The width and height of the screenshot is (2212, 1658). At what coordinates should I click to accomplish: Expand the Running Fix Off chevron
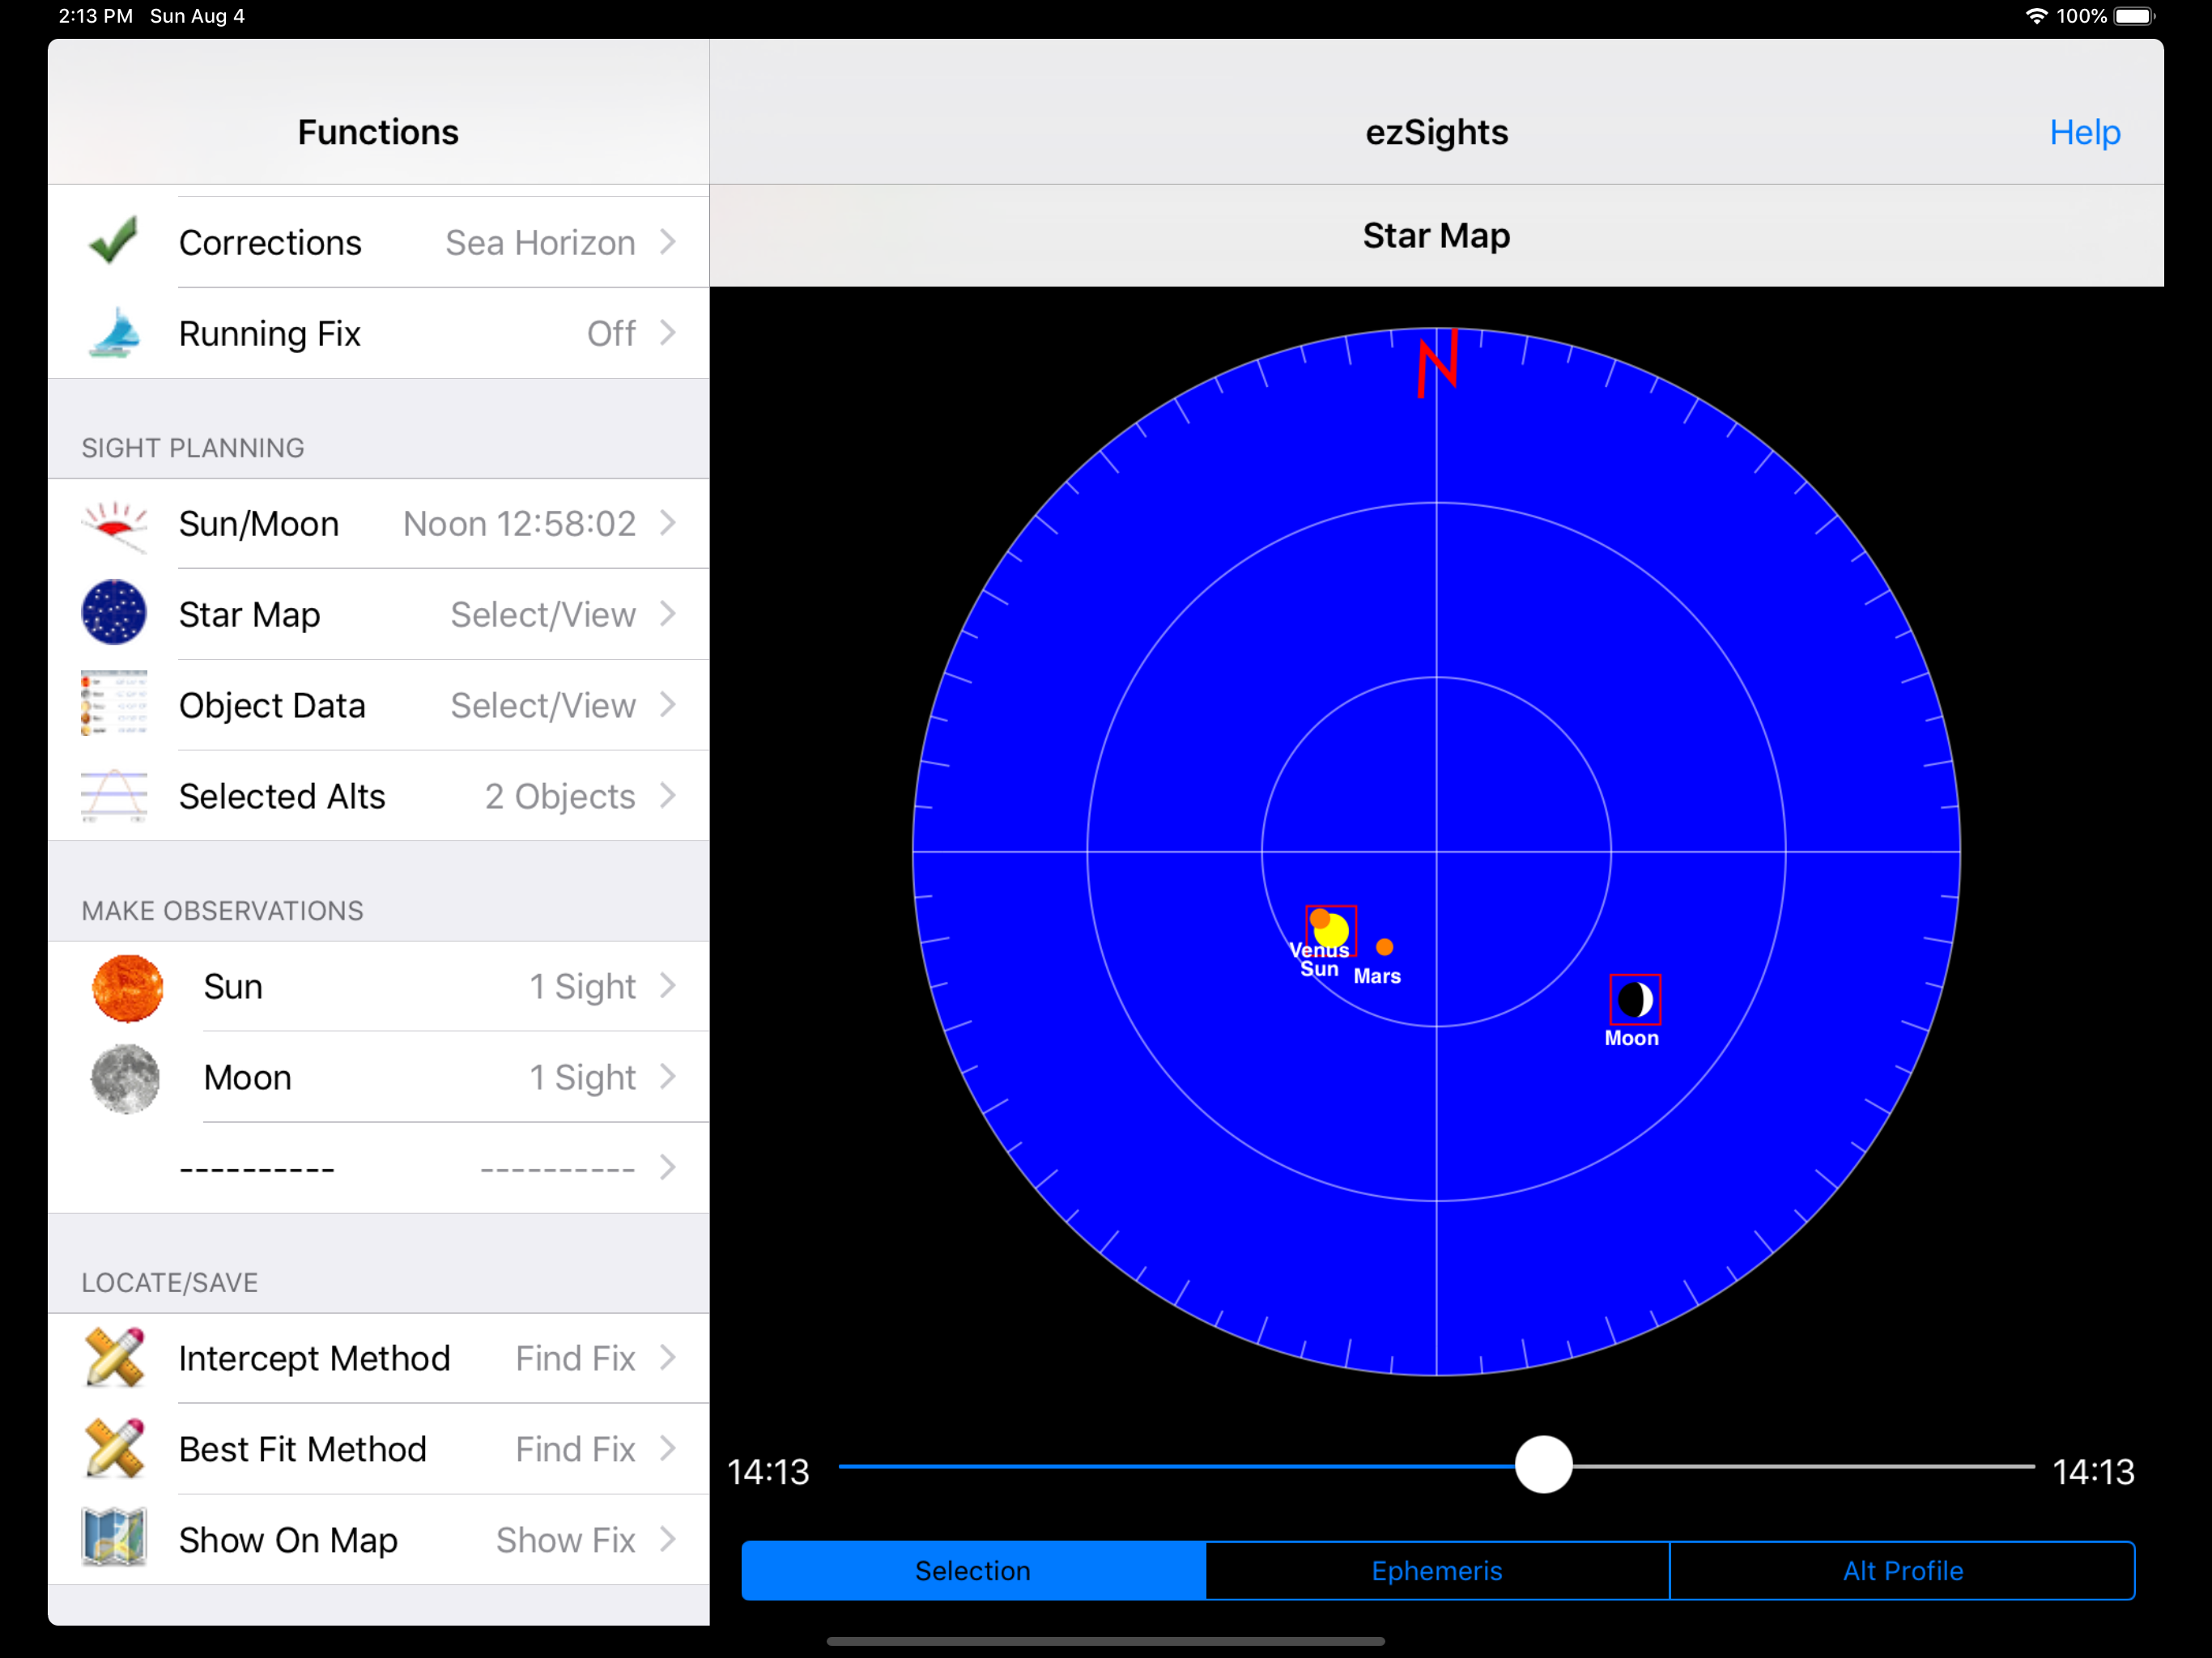[668, 333]
